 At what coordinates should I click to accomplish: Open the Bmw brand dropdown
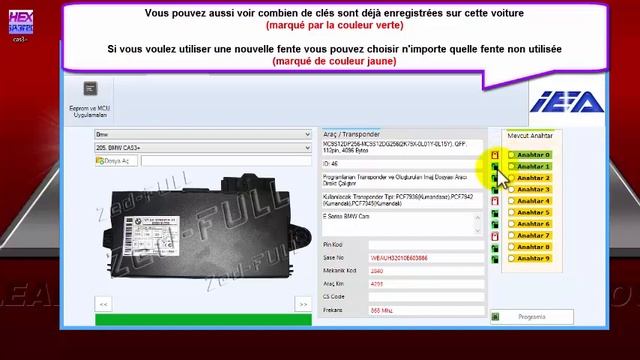pyautogui.click(x=203, y=134)
